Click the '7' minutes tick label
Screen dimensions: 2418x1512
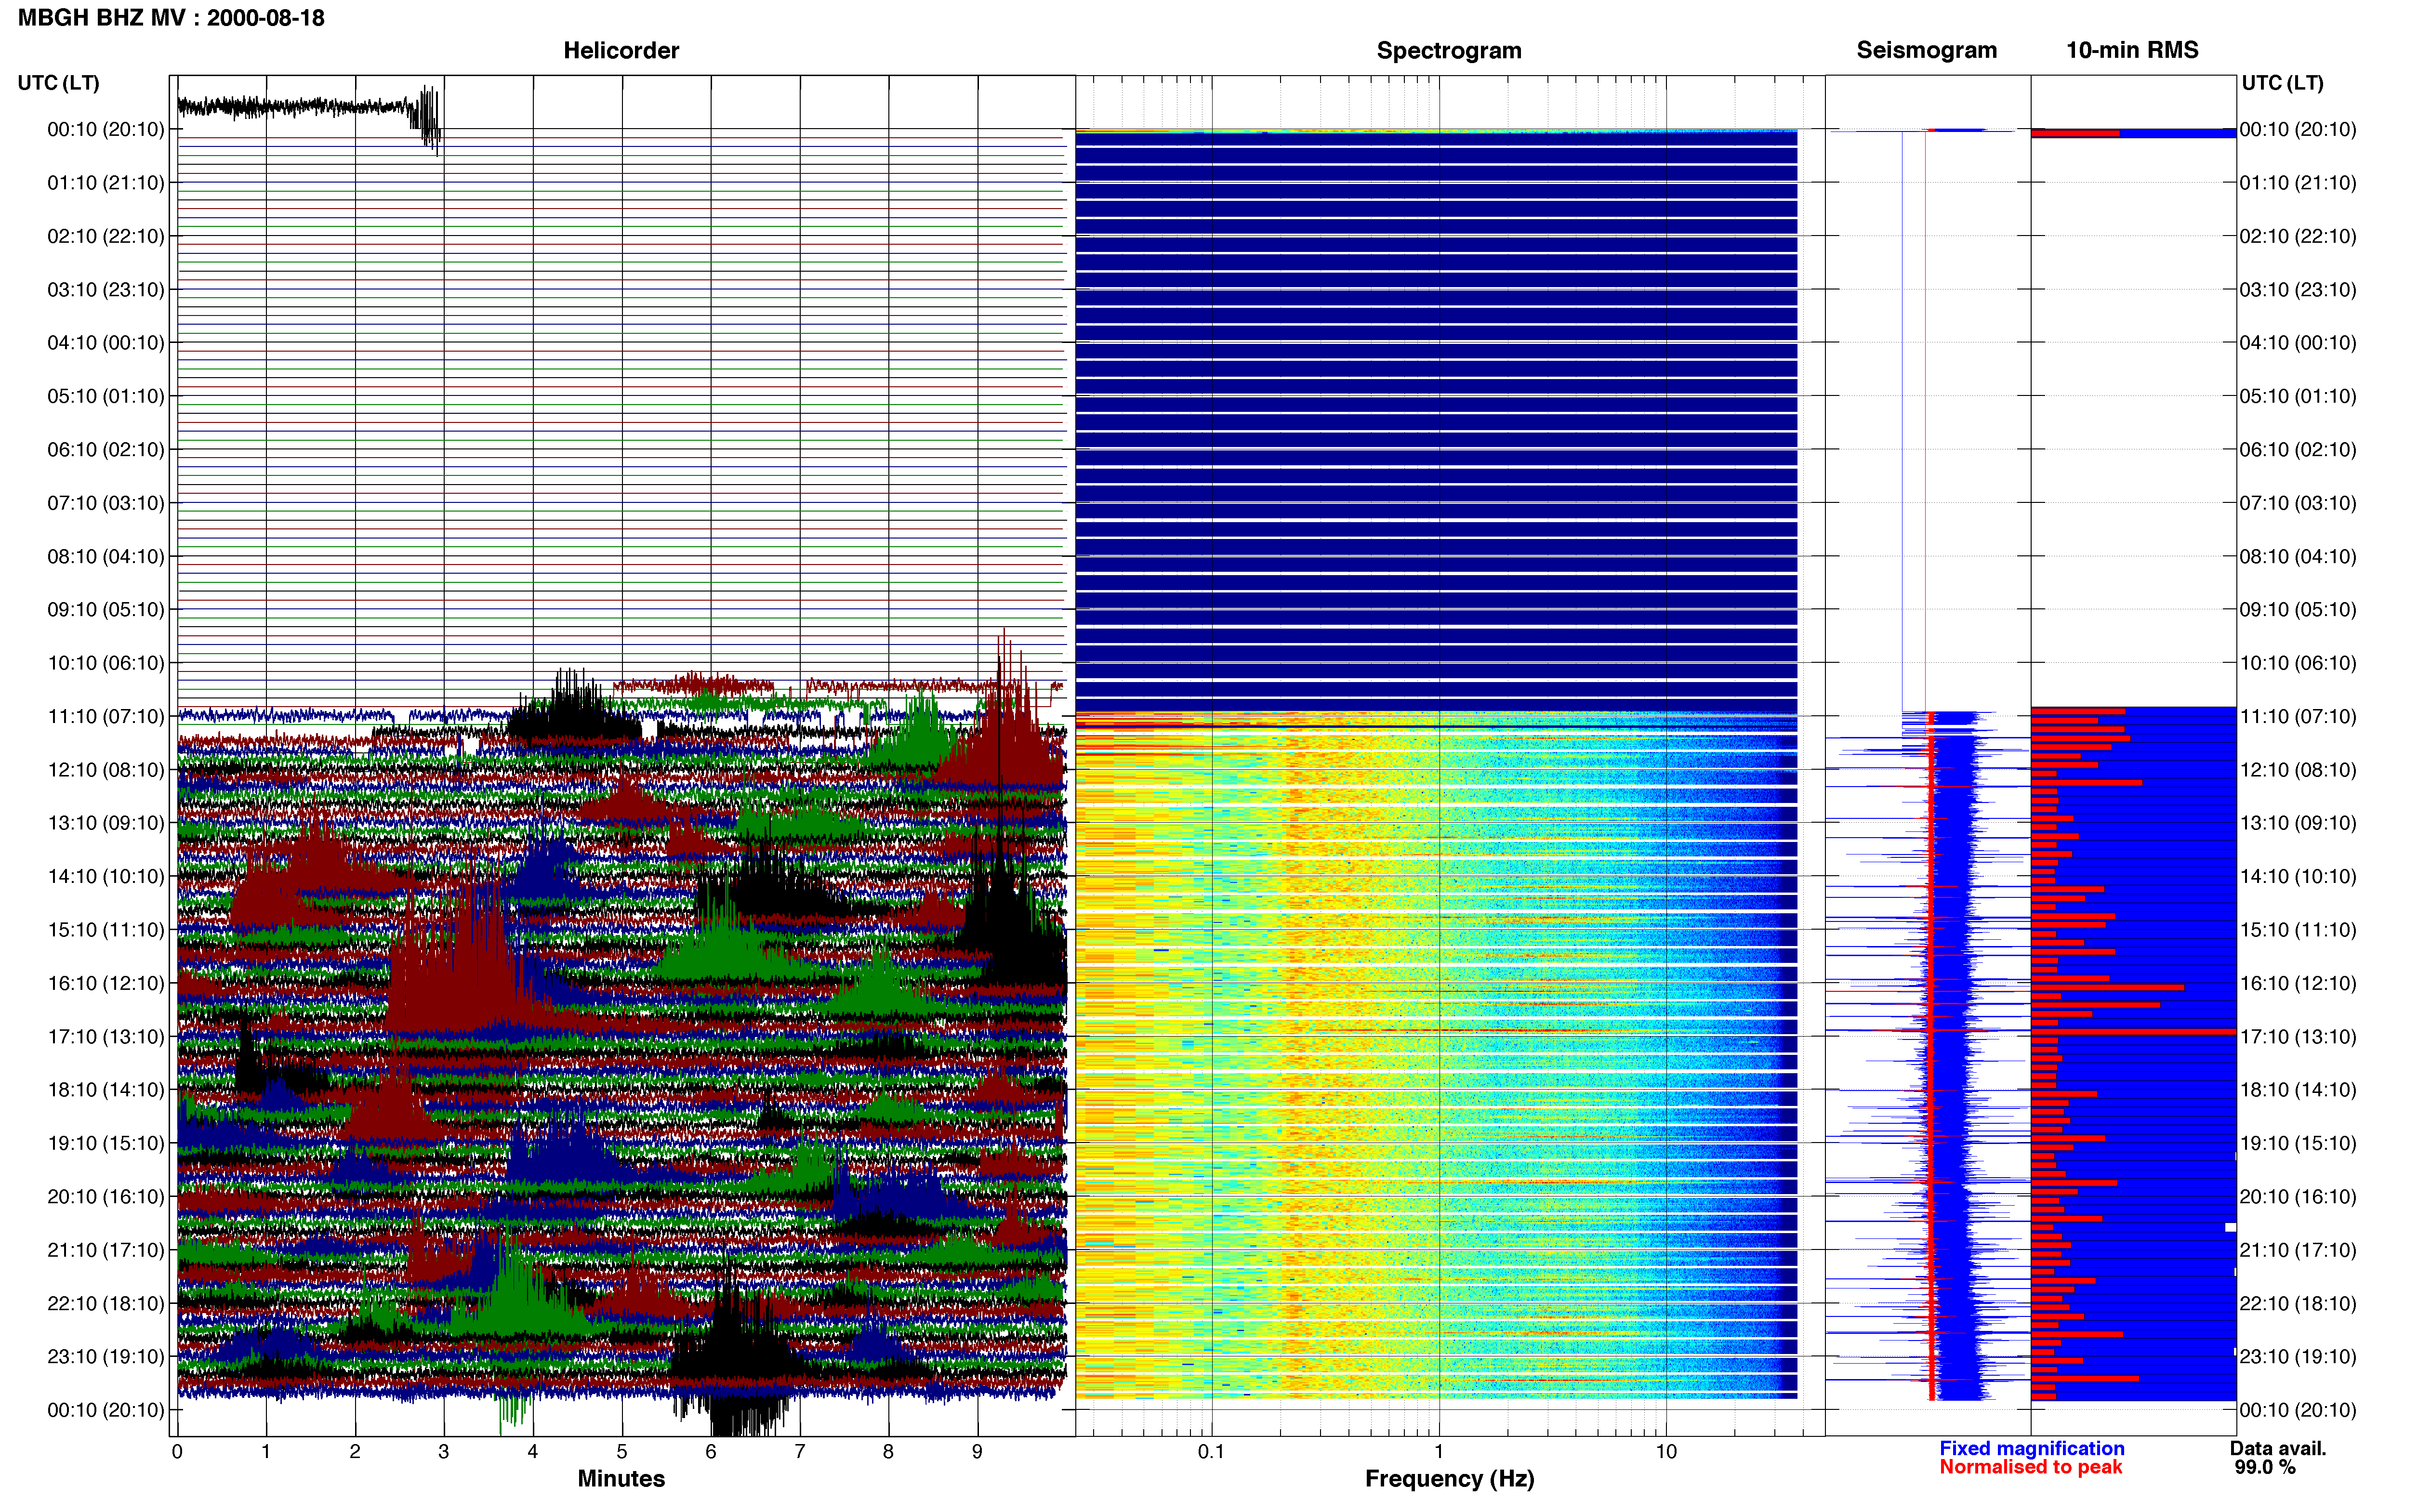(x=800, y=1452)
